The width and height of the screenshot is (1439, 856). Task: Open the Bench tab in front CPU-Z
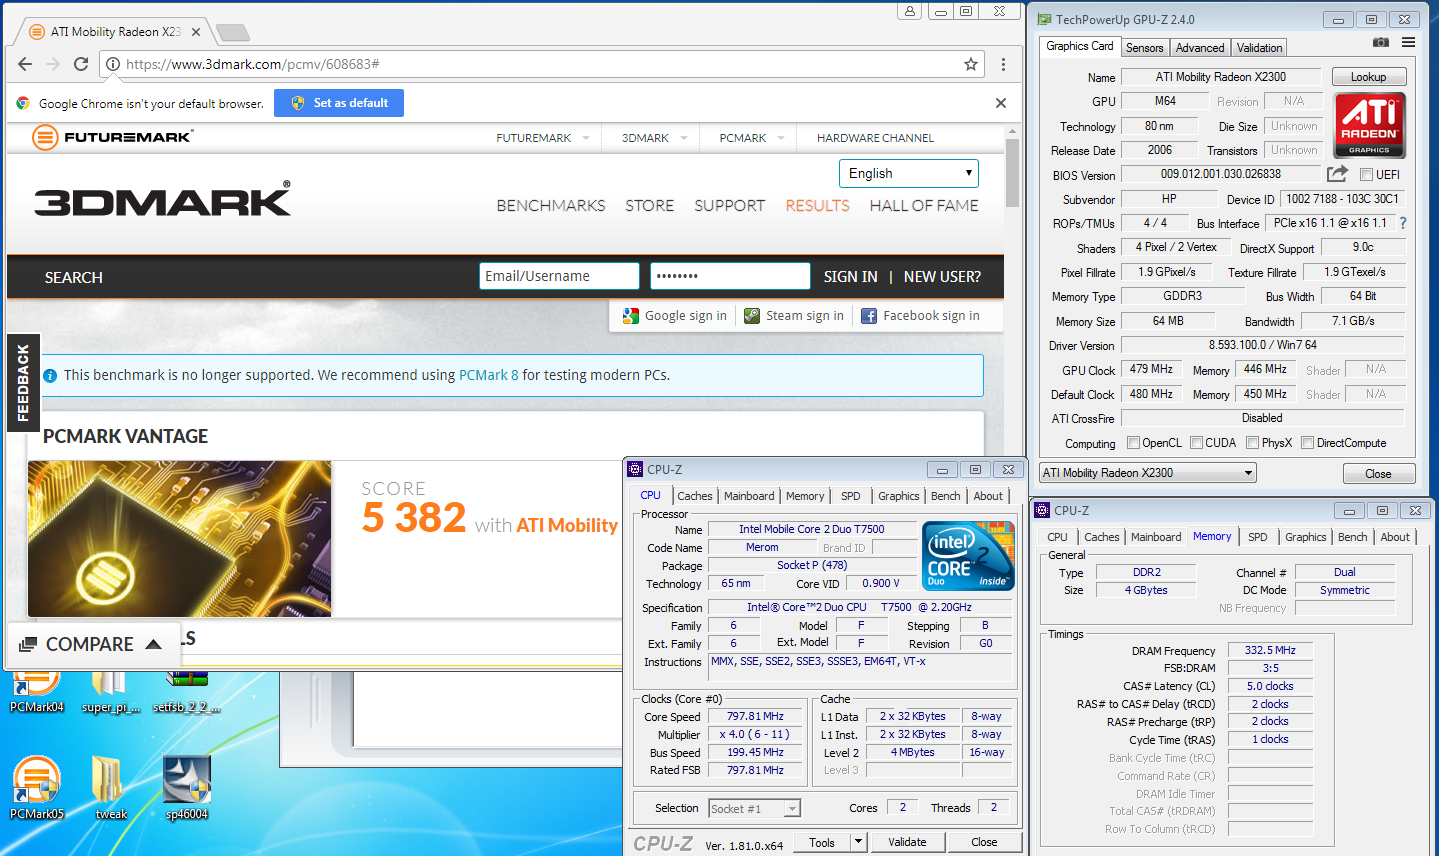coord(945,496)
